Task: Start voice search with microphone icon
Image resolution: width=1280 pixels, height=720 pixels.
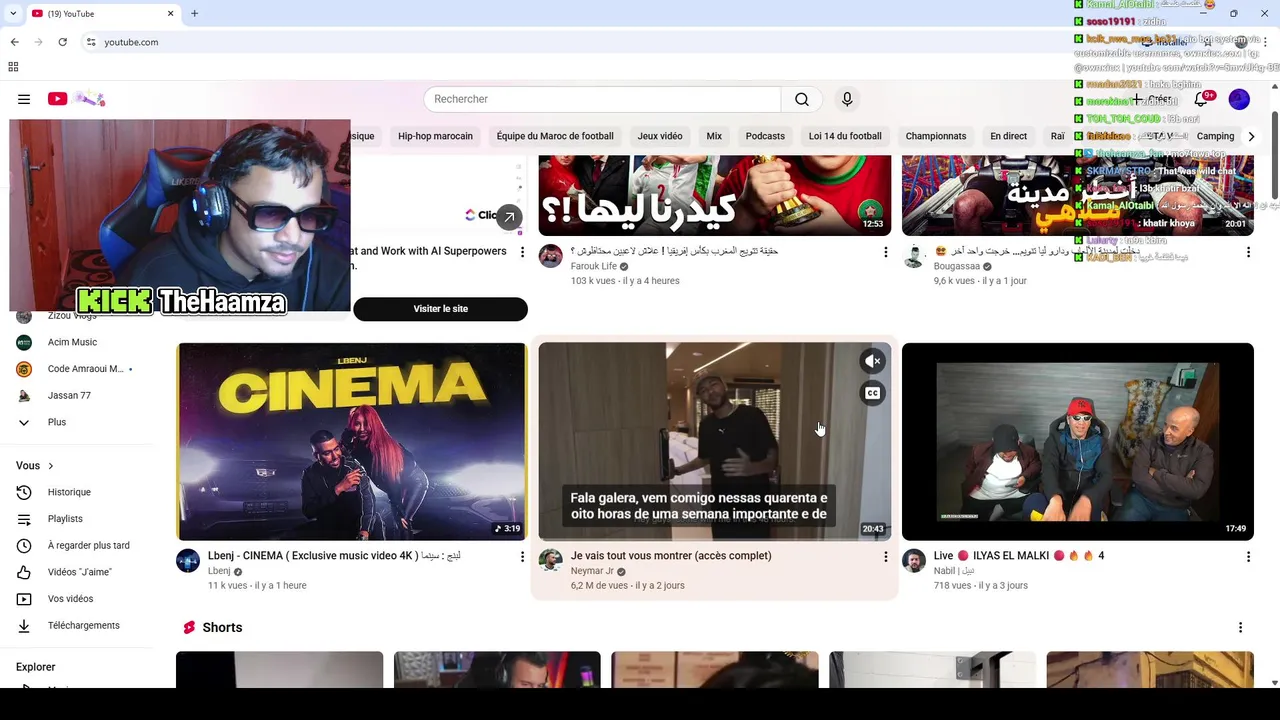Action: coord(847,99)
